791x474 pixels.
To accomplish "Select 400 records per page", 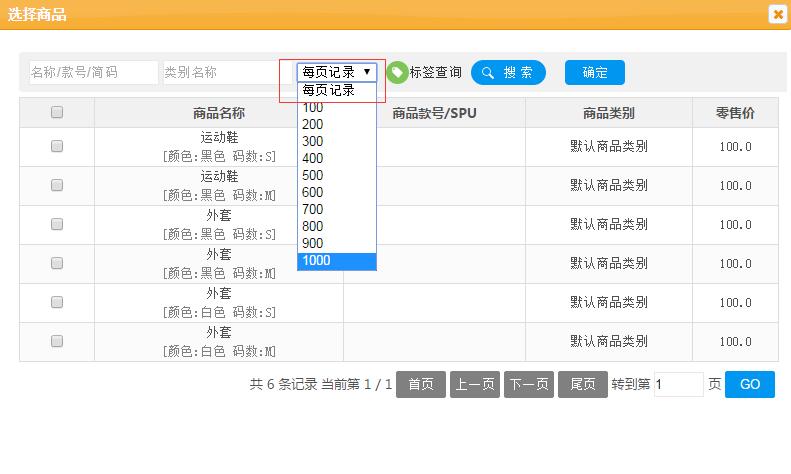I will point(337,158).
